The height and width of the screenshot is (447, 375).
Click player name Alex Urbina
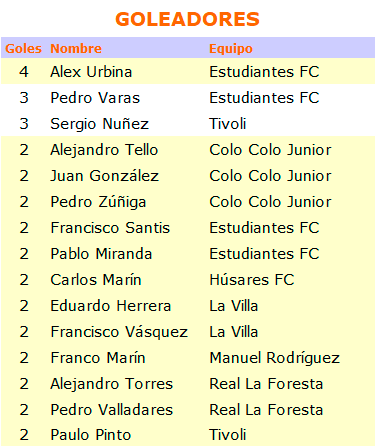click(x=91, y=72)
